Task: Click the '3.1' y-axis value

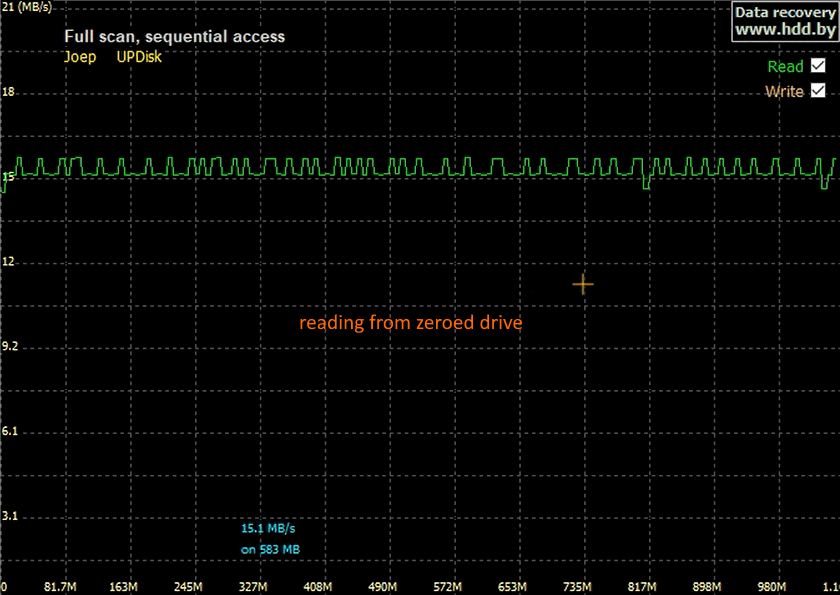Action: click(10, 516)
